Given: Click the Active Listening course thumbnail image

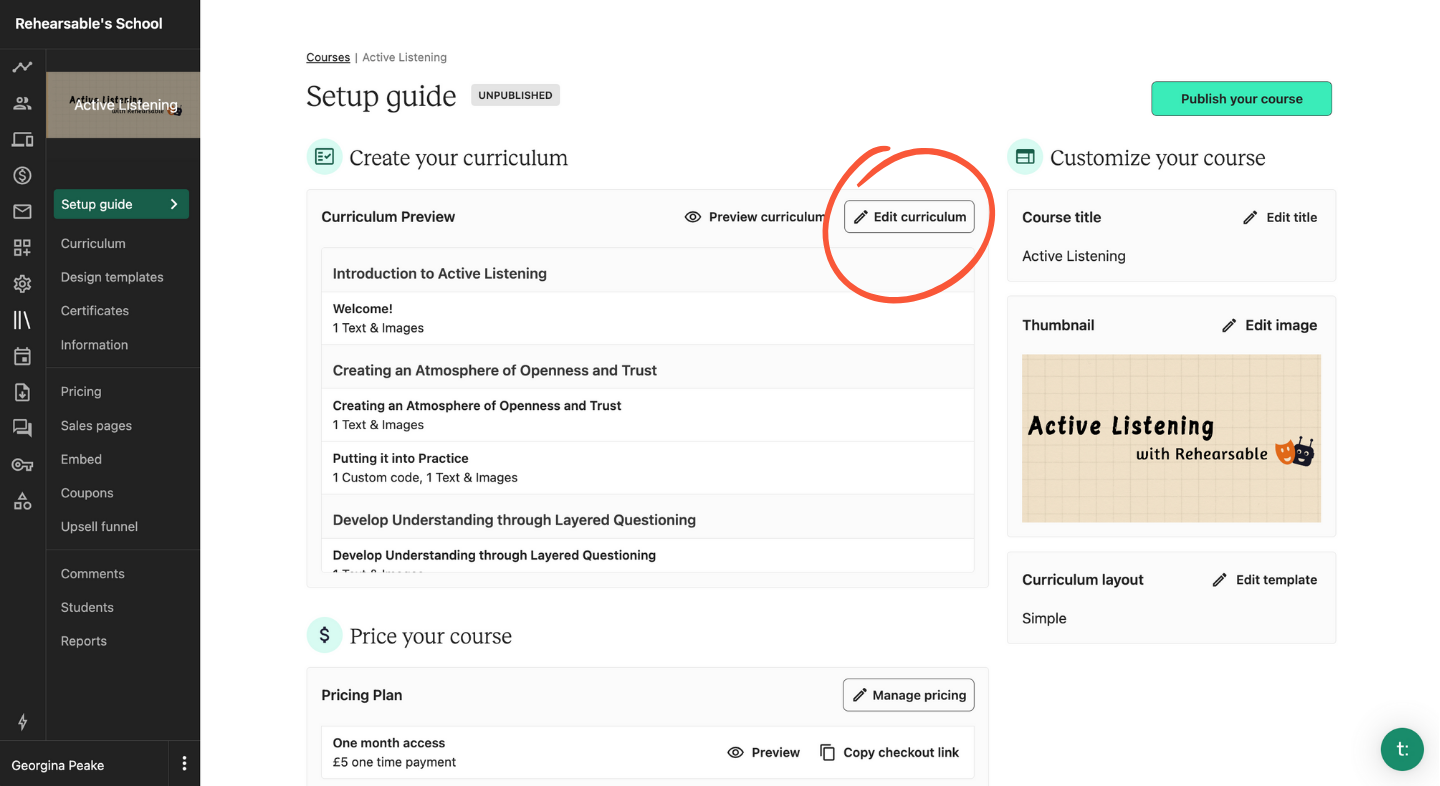Looking at the screenshot, I should 1171,438.
